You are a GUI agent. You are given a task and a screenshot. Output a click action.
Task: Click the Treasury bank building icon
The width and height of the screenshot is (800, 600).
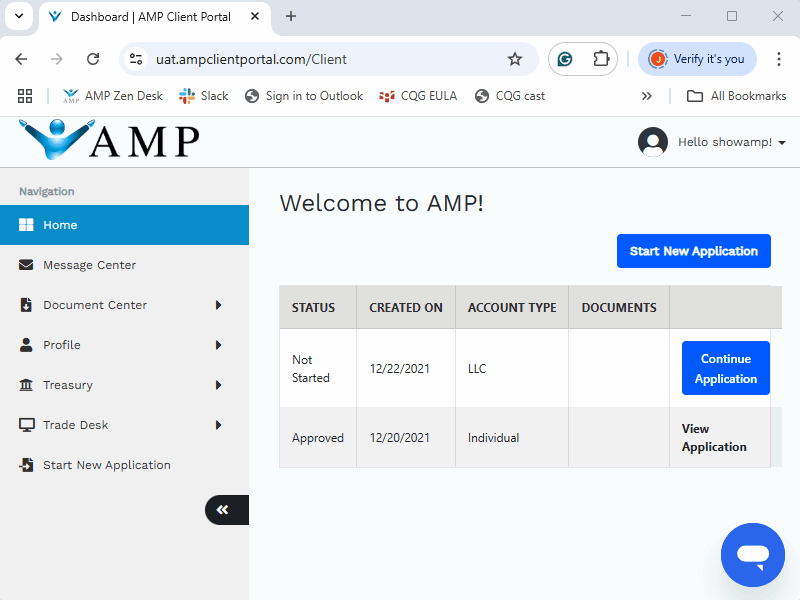(26, 385)
